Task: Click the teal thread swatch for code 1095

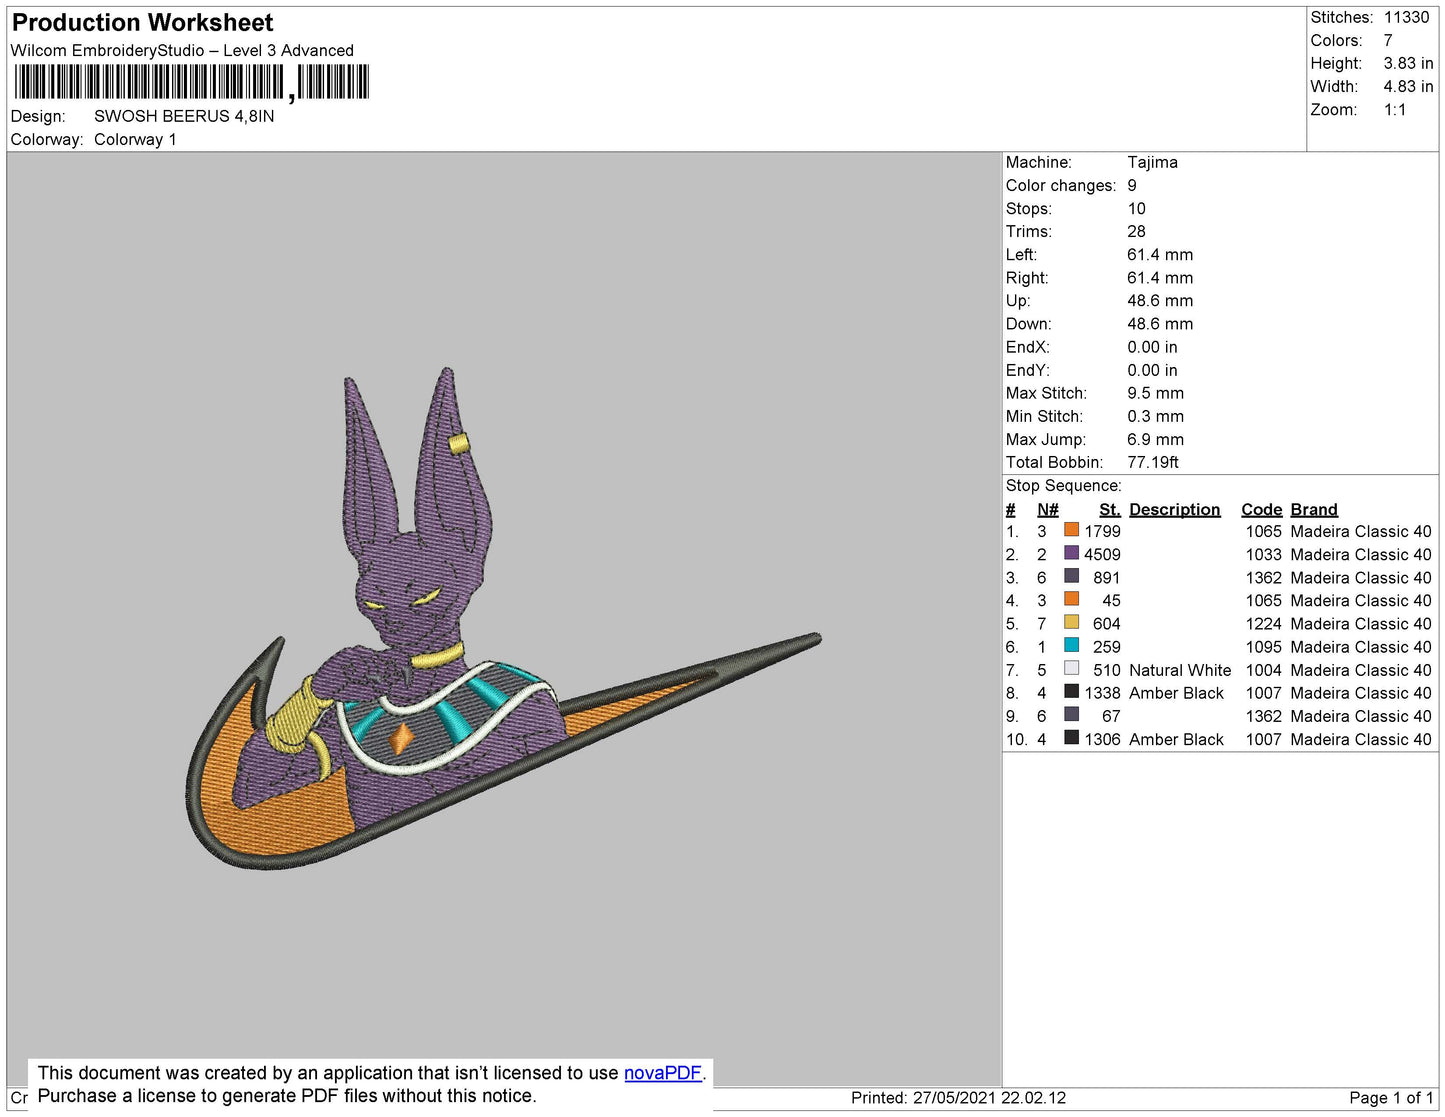Action: [x=1071, y=645]
